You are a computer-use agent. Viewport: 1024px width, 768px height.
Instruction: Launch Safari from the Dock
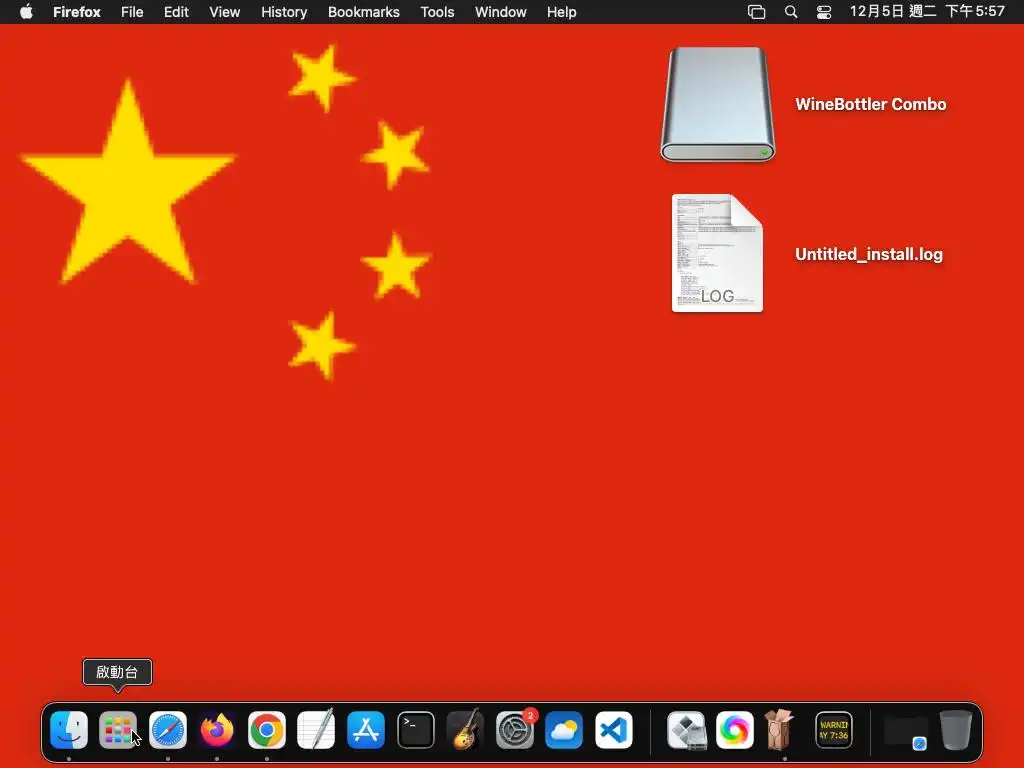click(168, 729)
